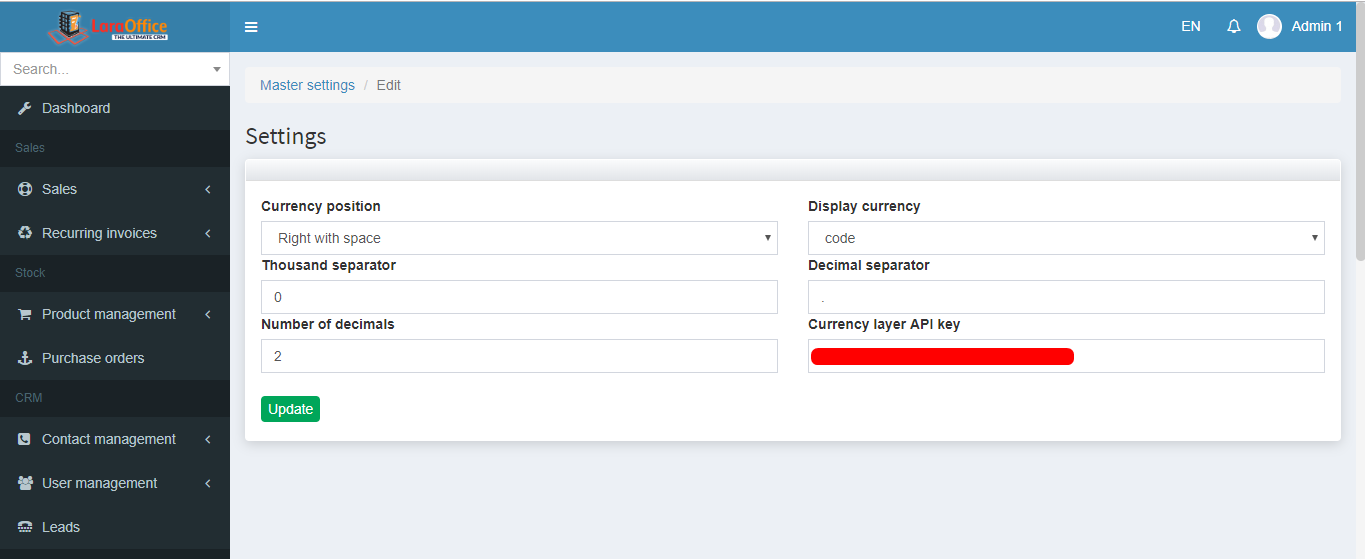This screenshot has width=1365, height=559.
Task: Click the Recurring invoices recycle icon
Action: (25, 233)
